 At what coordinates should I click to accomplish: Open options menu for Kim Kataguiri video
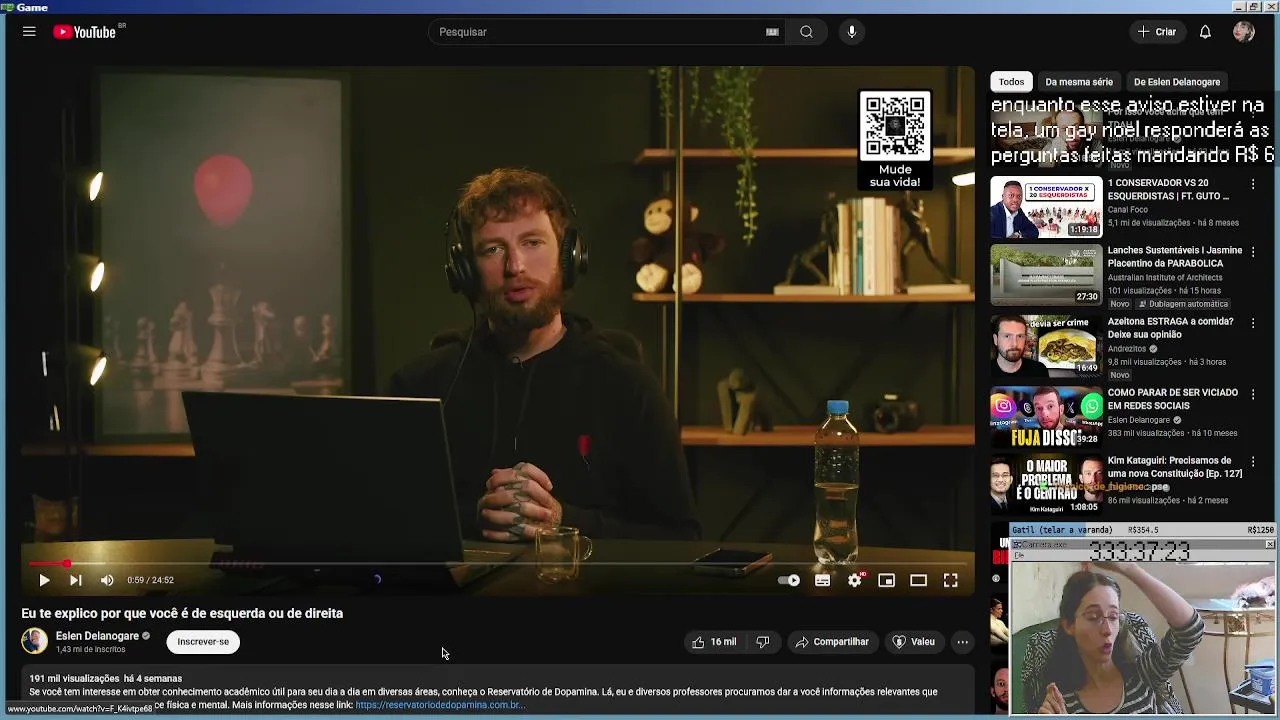click(1253, 462)
